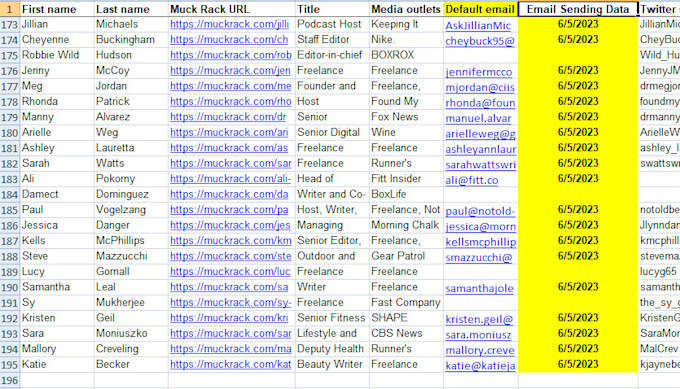The width and height of the screenshot is (680, 389).
Task: Click the Creveling last name cell
Action: tap(131, 349)
